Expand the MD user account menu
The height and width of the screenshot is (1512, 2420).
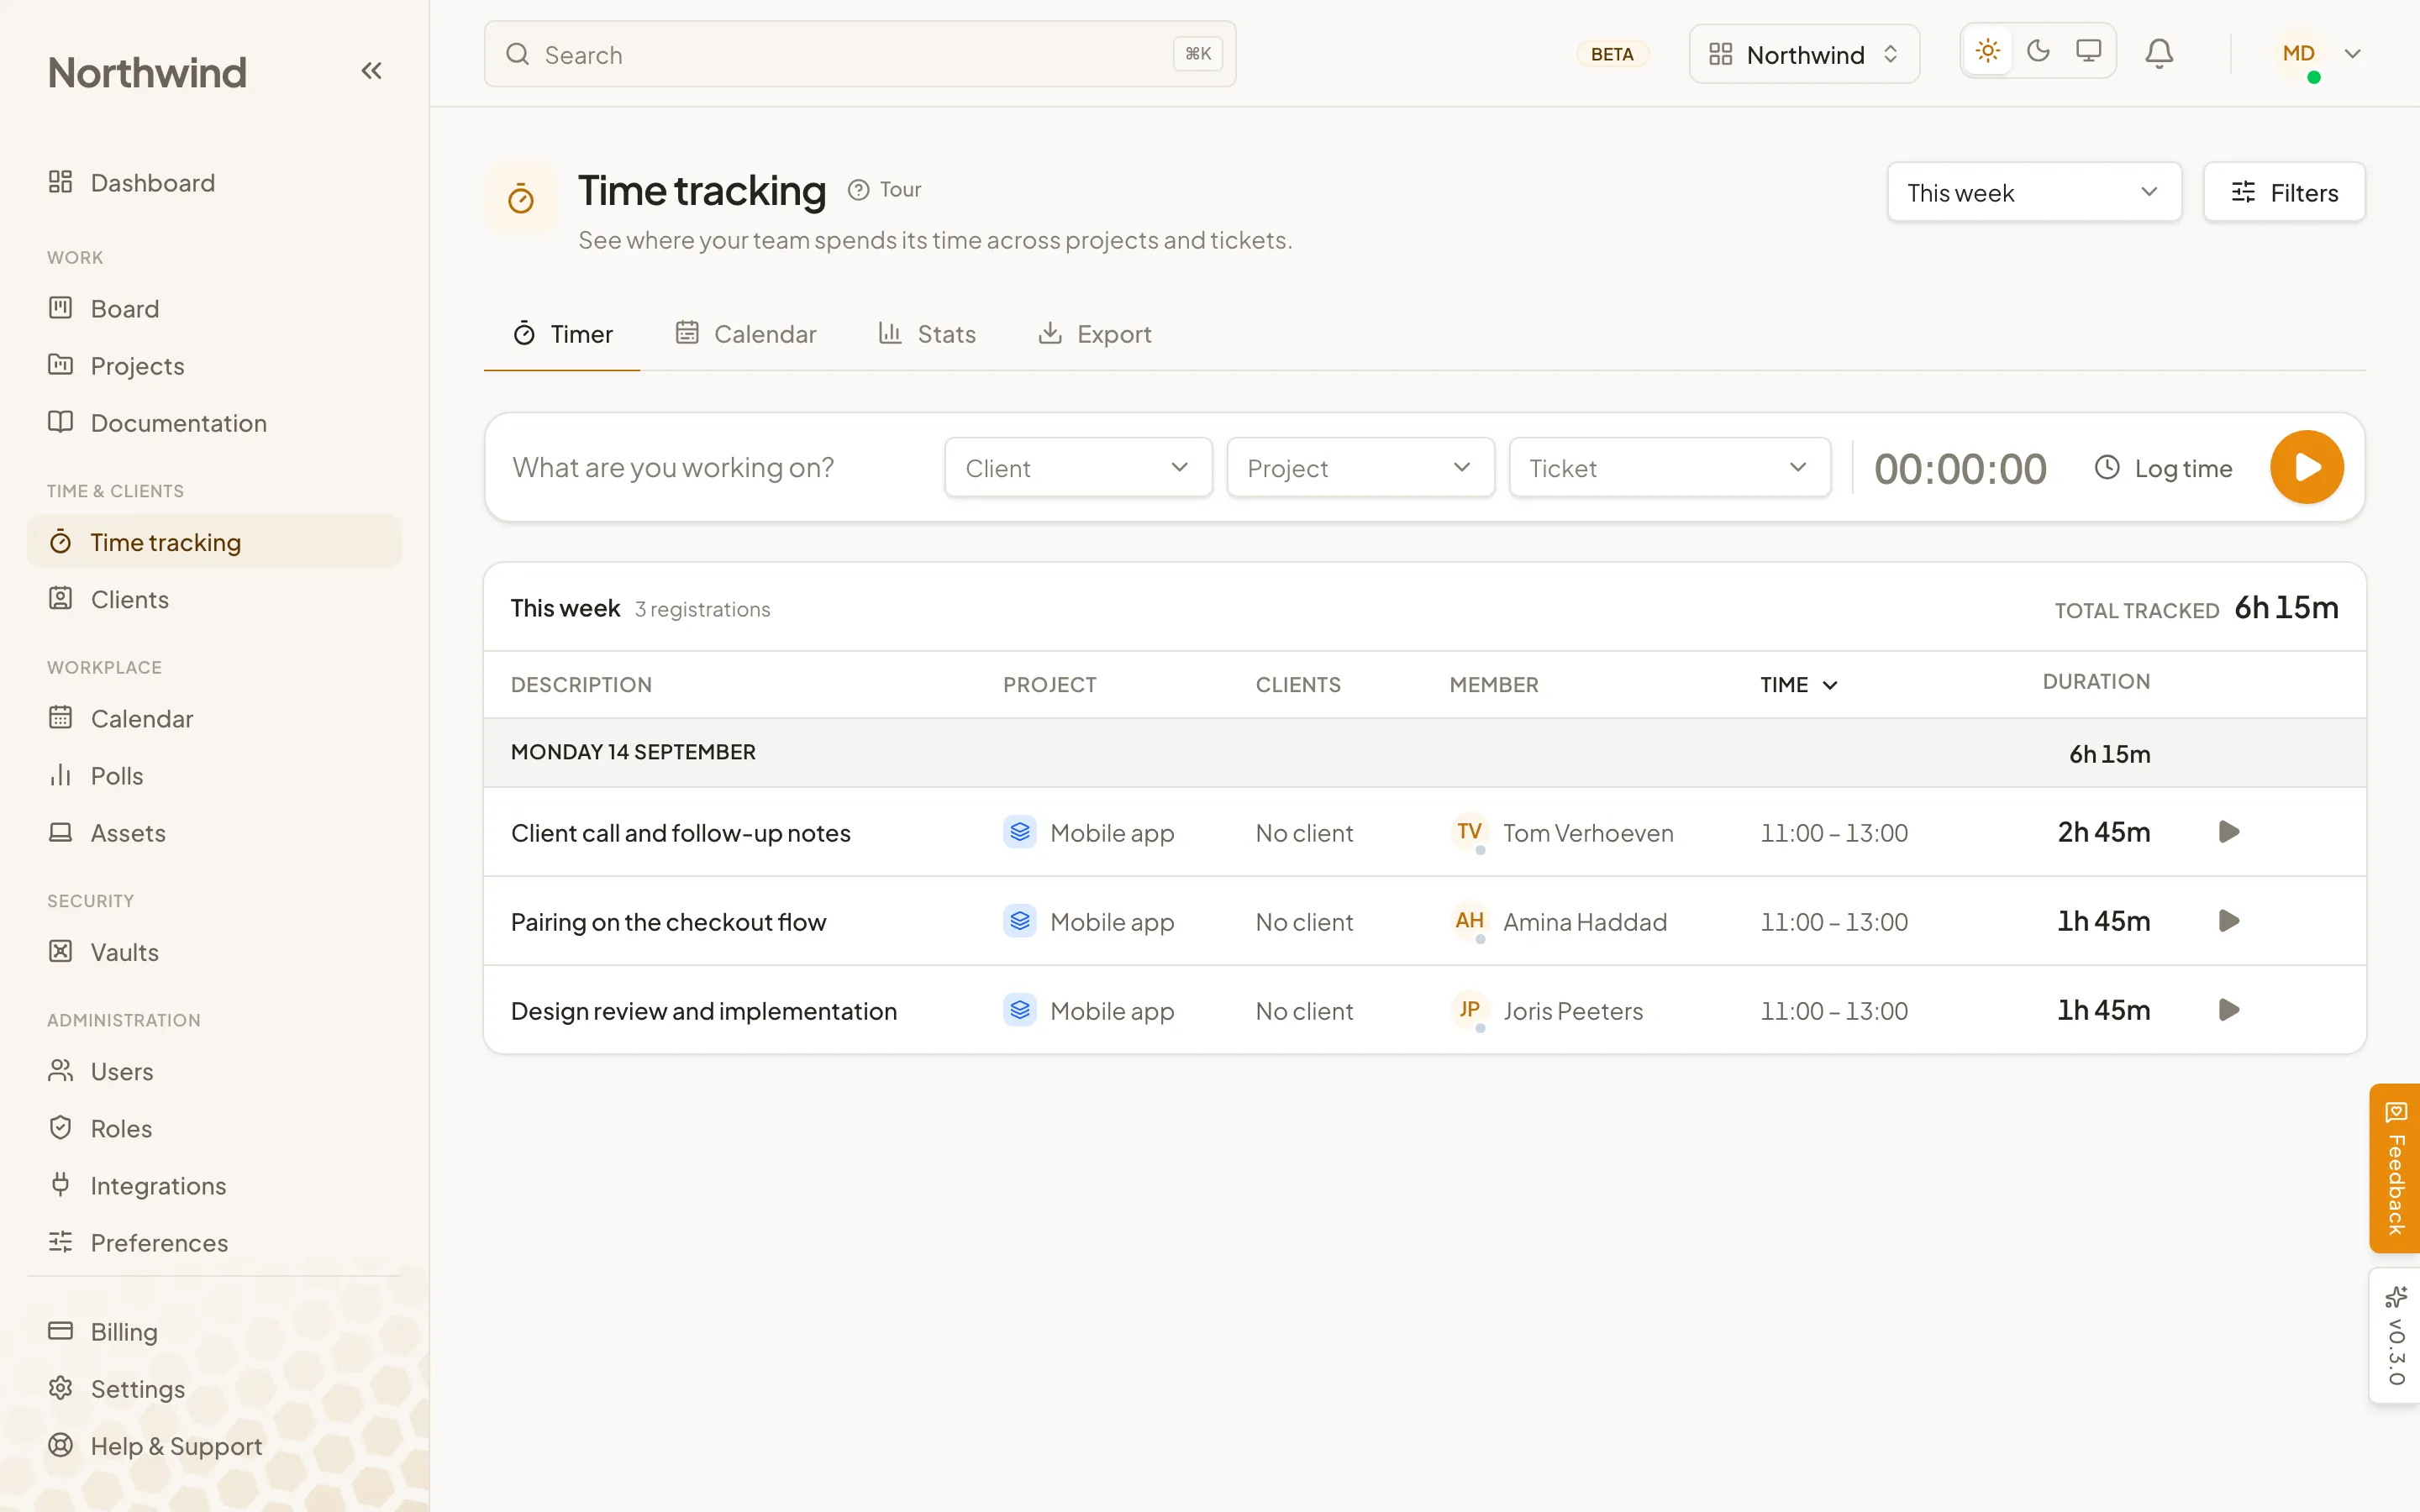pos(2322,54)
